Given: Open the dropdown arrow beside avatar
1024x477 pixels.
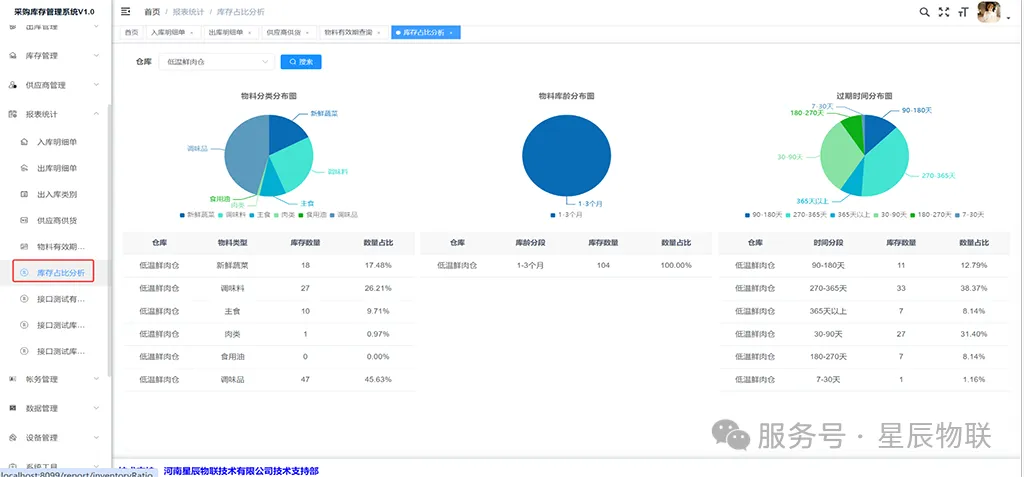Looking at the screenshot, I should [1009, 18].
